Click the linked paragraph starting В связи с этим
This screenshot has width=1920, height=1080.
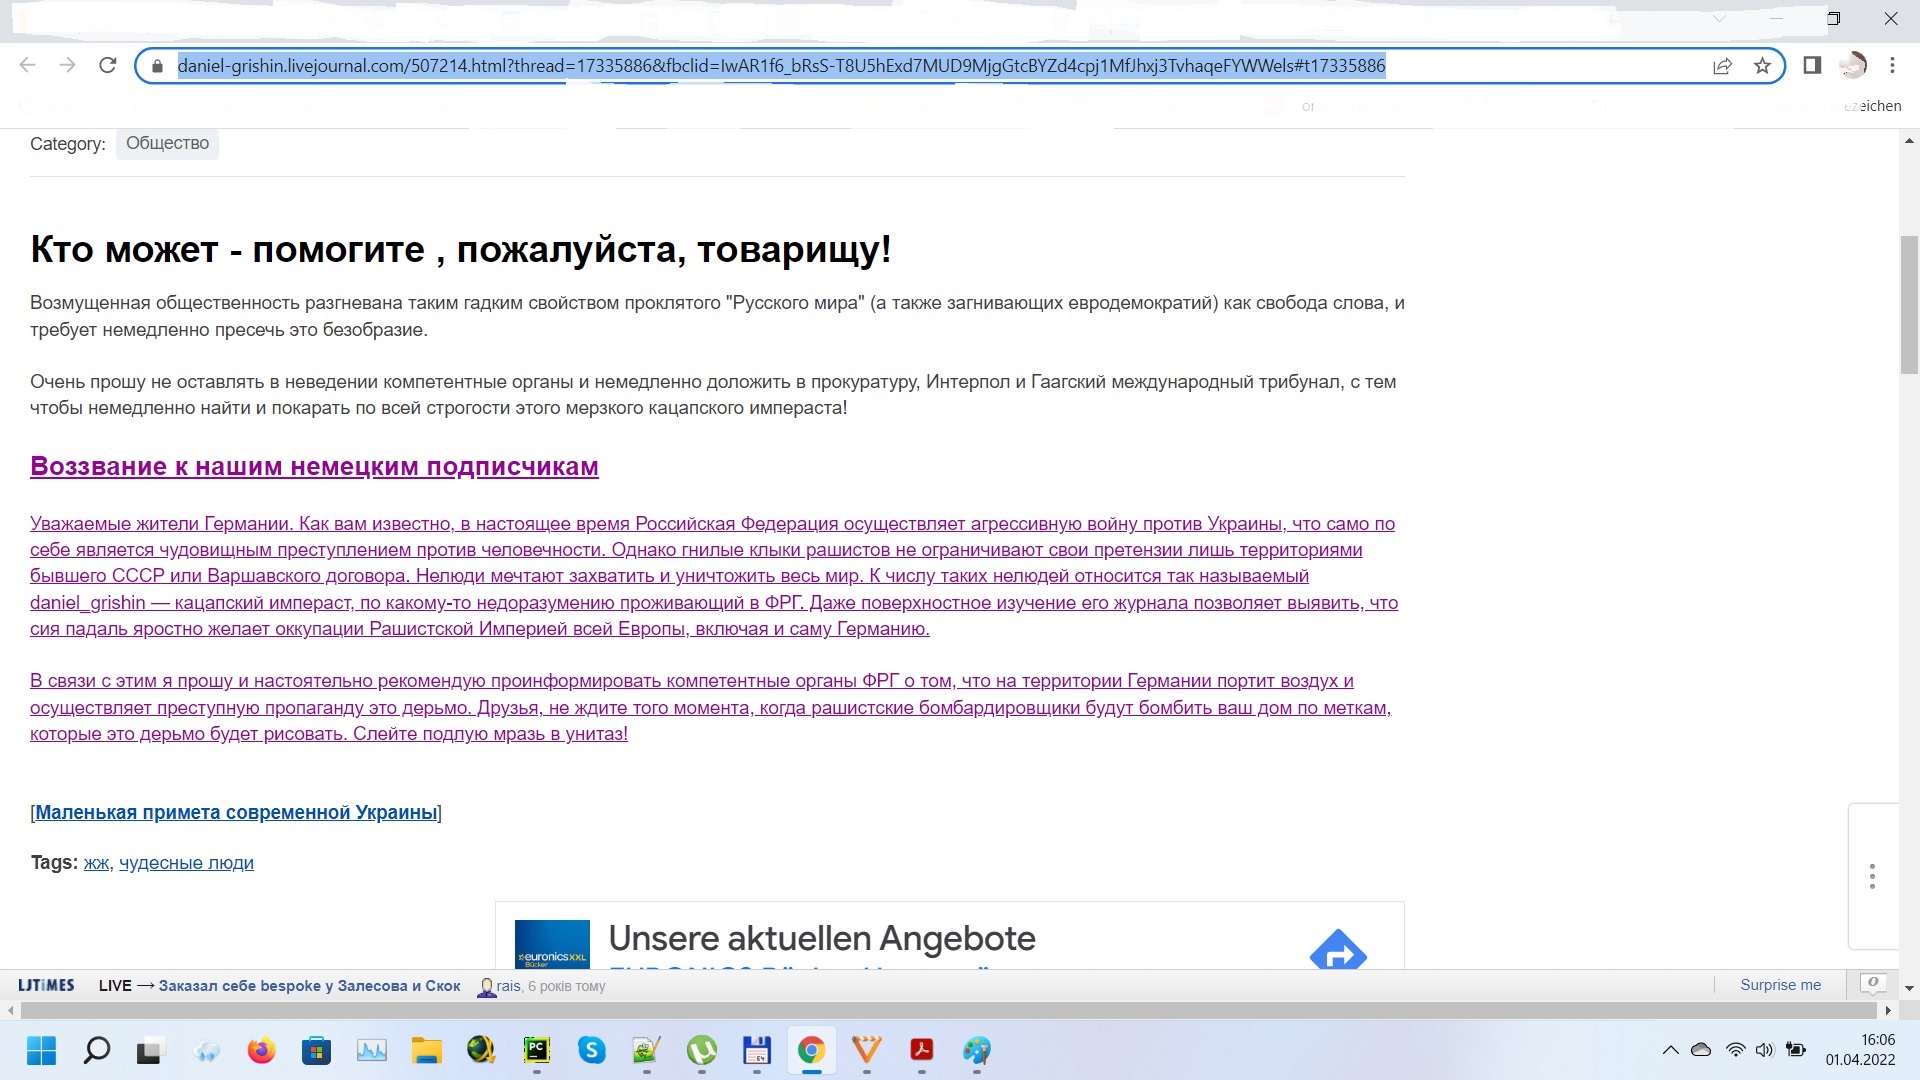tap(710, 707)
